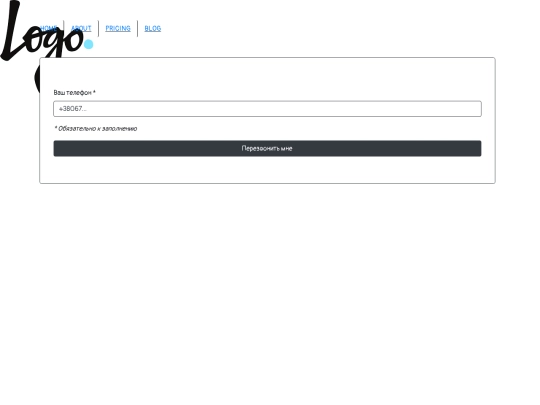The width and height of the screenshot is (540, 405).
Task: Select the 'Ваш телефон *' label
Action: pyautogui.click(x=74, y=93)
